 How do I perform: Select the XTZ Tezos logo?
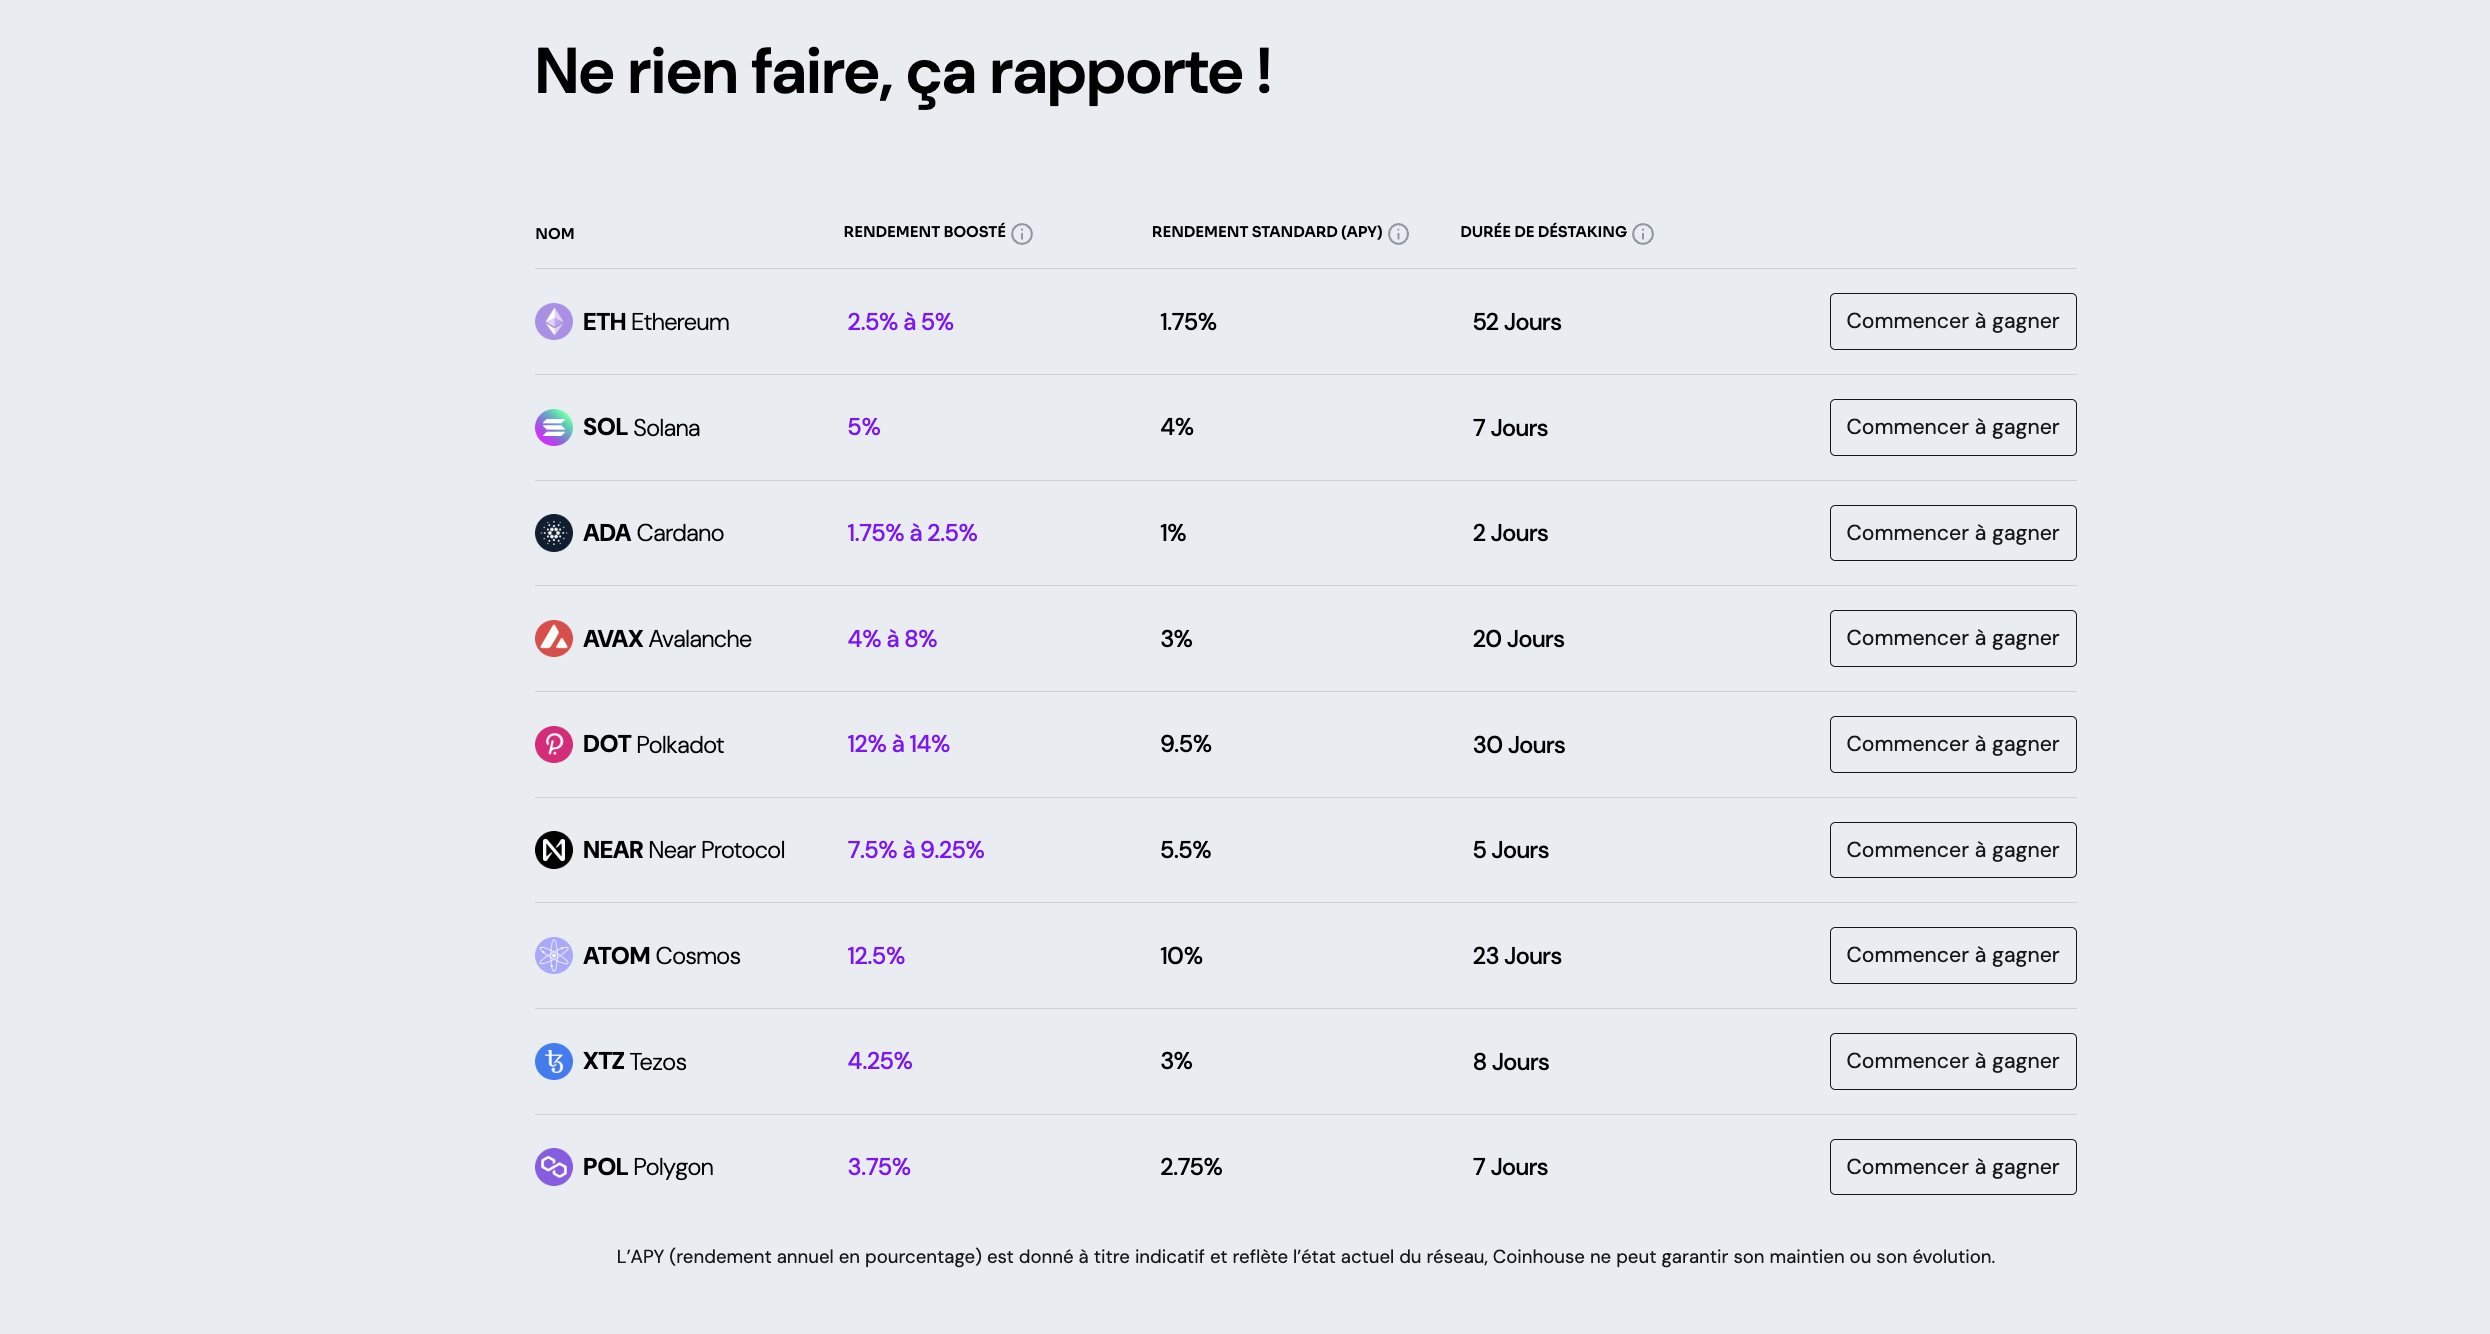pyautogui.click(x=553, y=1061)
